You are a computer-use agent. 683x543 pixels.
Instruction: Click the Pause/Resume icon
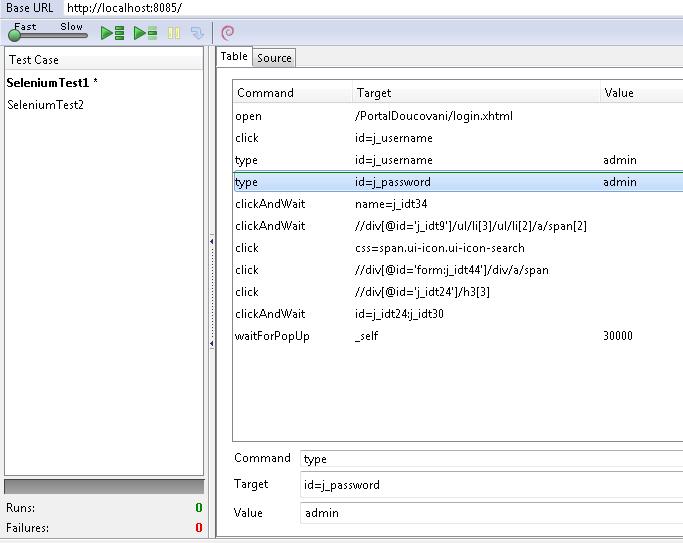pos(174,33)
